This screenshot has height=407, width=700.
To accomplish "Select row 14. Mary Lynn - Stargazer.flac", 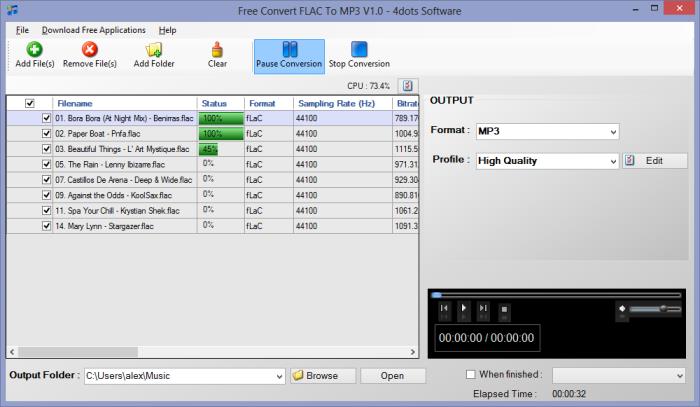I will (x=213, y=226).
